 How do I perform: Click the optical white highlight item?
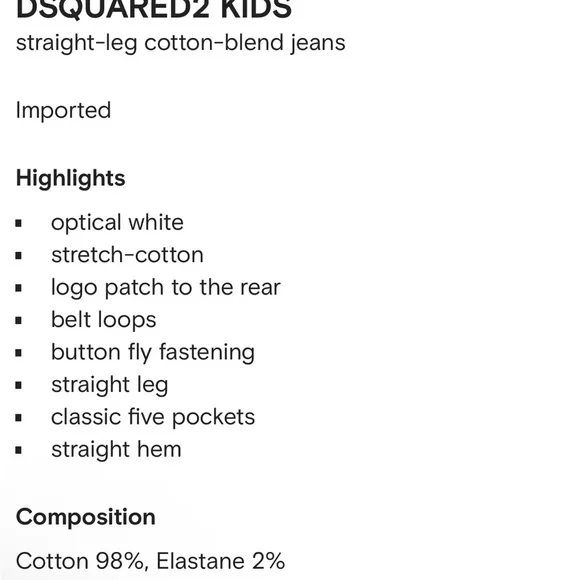pyautogui.click(x=117, y=223)
